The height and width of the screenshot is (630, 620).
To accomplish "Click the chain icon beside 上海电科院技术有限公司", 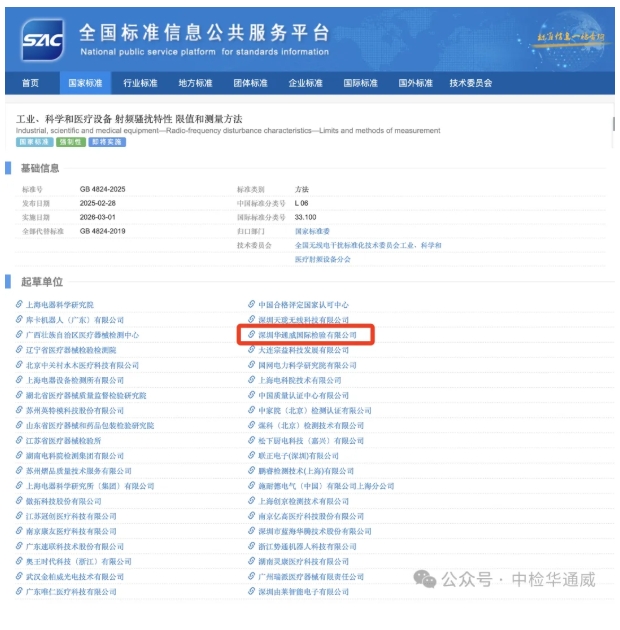I will (x=252, y=380).
